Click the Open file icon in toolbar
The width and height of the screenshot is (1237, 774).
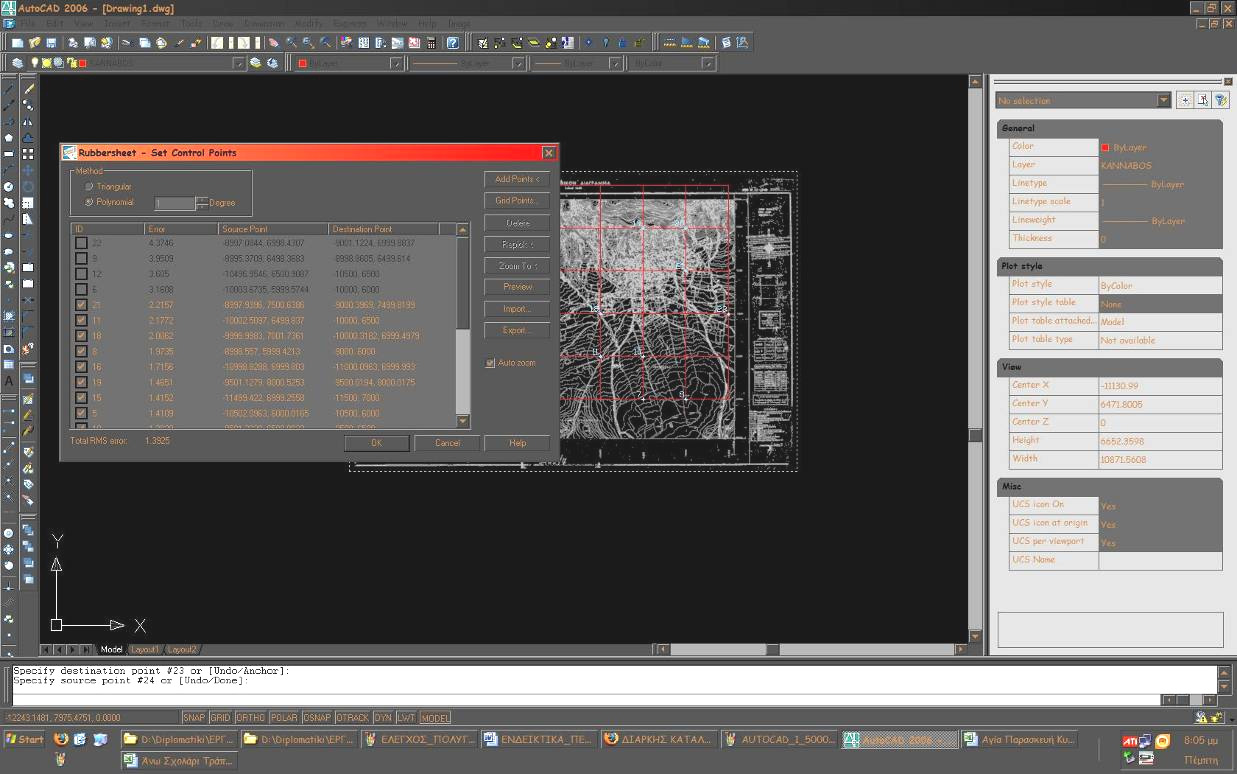(34, 43)
